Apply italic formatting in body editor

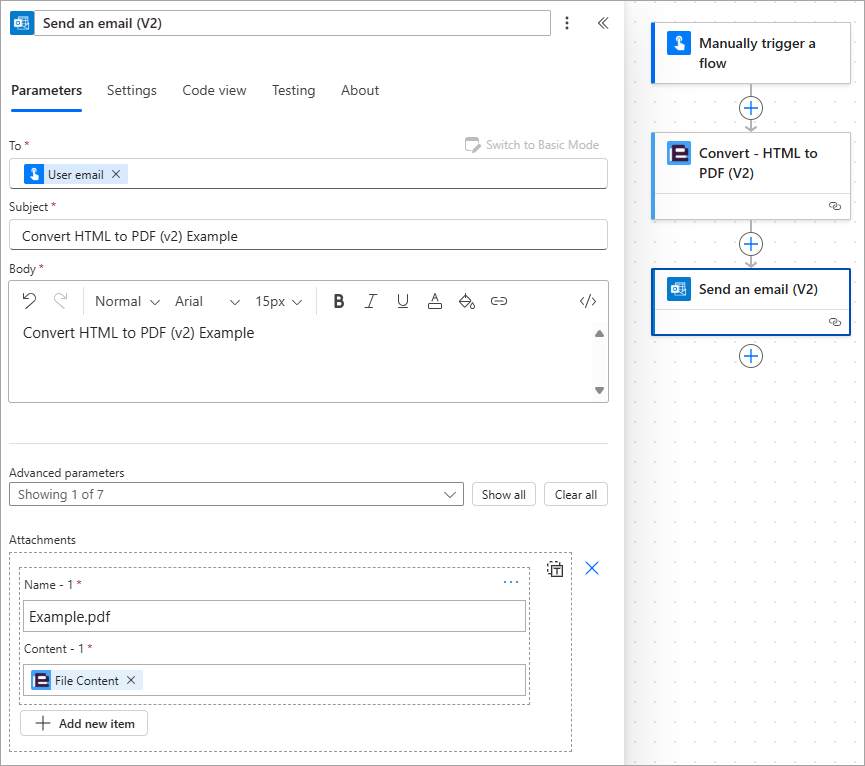[371, 301]
